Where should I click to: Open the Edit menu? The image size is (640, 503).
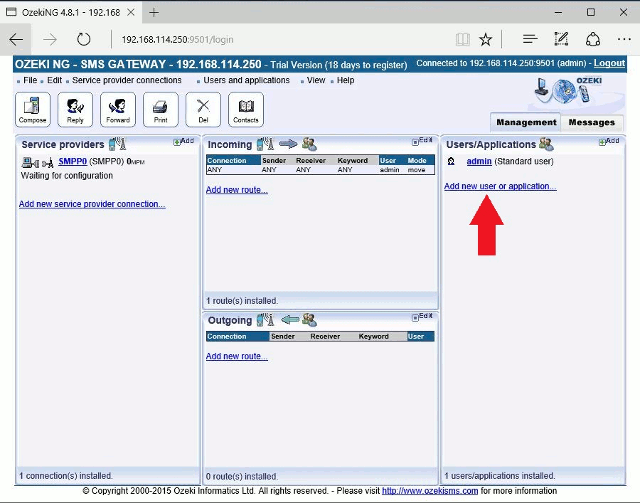point(54,80)
